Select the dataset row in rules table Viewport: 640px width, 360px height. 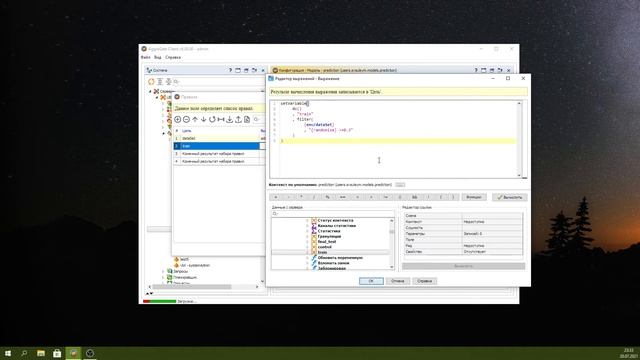tap(219, 138)
